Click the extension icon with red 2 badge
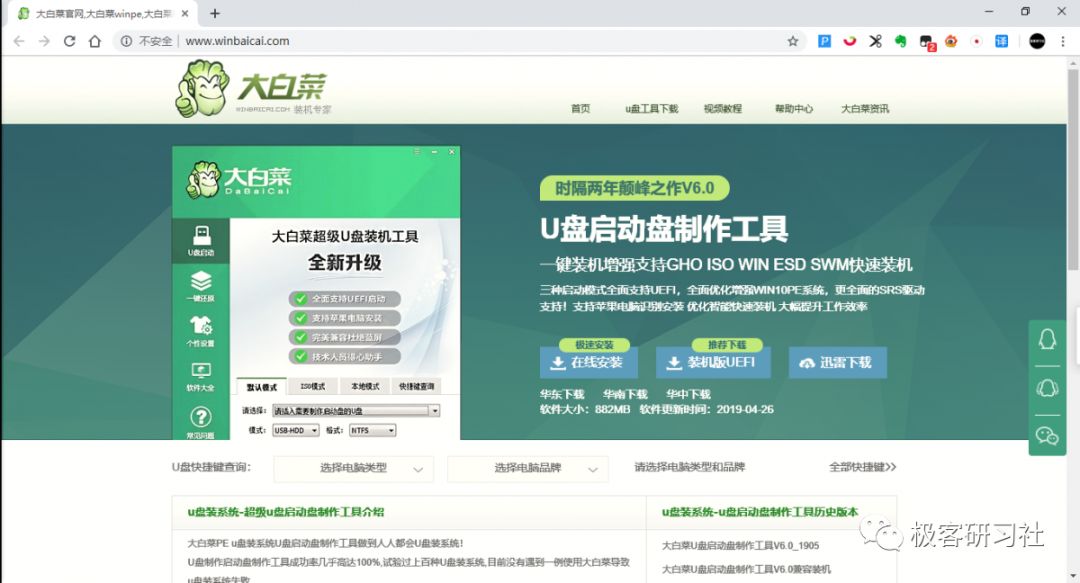 pyautogui.click(x=926, y=42)
